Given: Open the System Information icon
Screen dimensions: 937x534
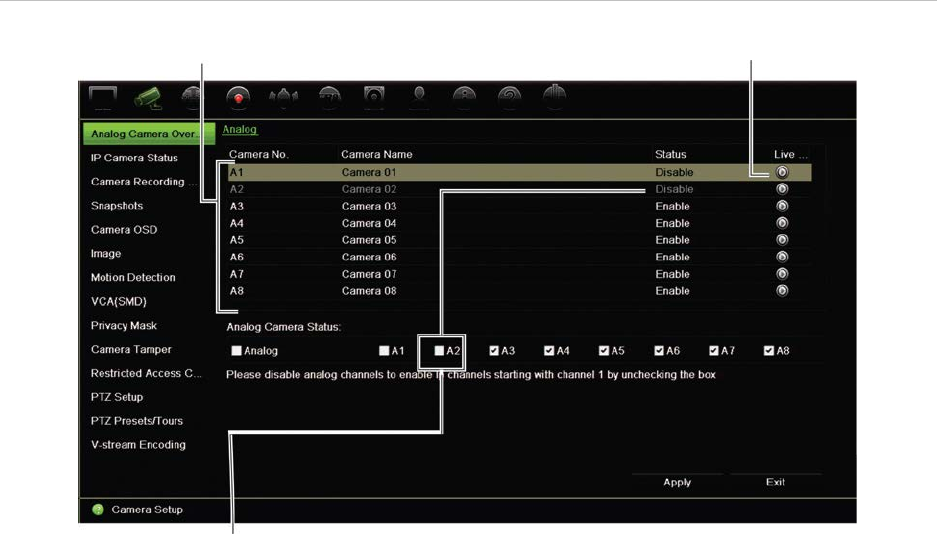Looking at the screenshot, I should (x=464, y=98).
